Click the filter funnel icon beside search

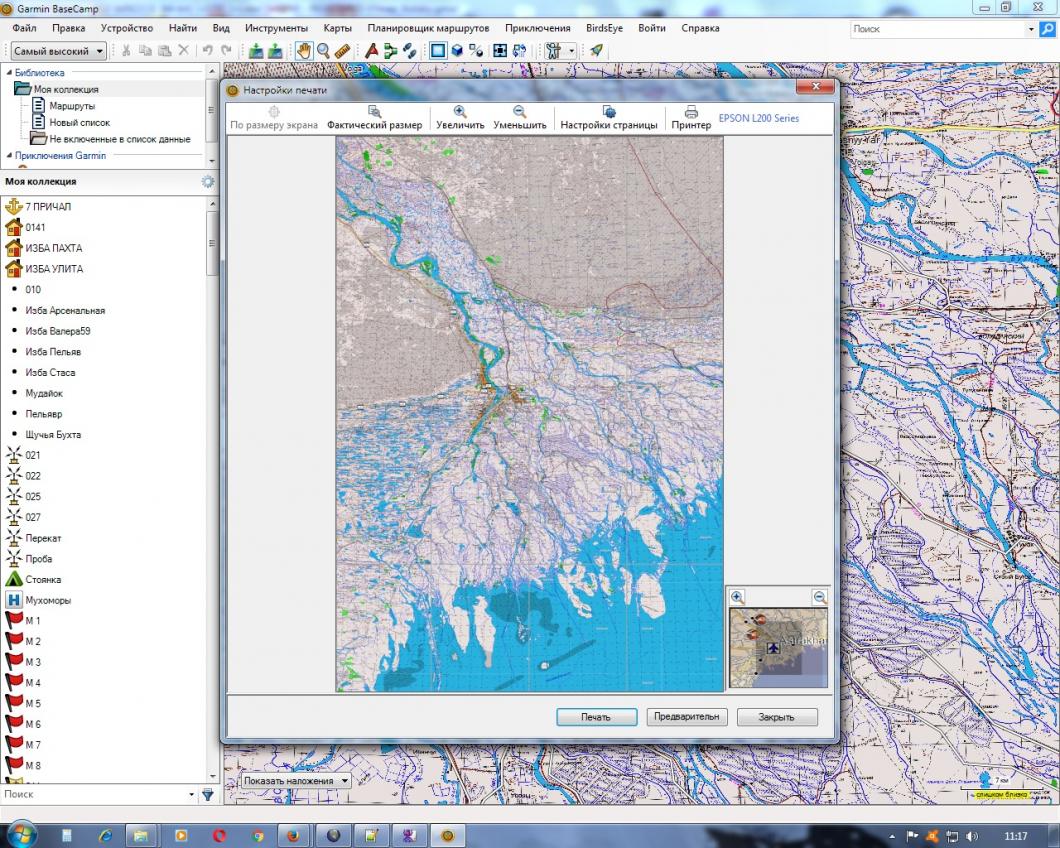tap(207, 794)
